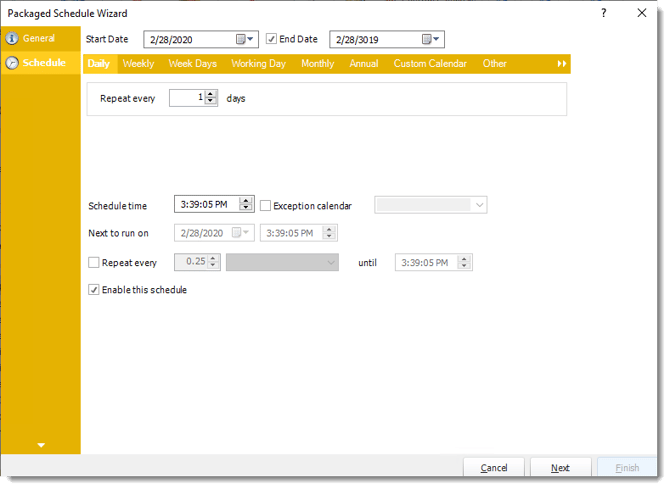Increase the Schedule time value
Viewport: 670px width, 489px height.
(246, 200)
